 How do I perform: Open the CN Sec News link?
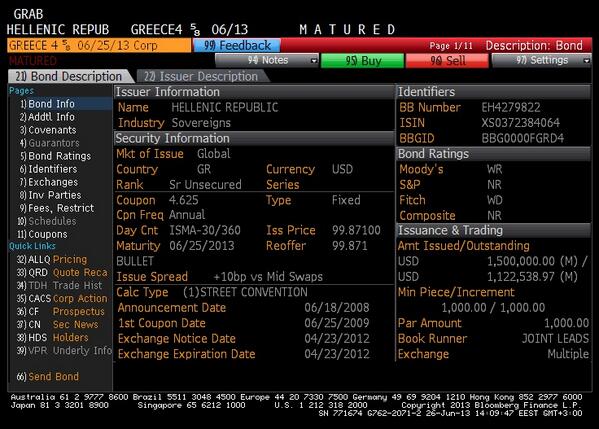click(57, 324)
